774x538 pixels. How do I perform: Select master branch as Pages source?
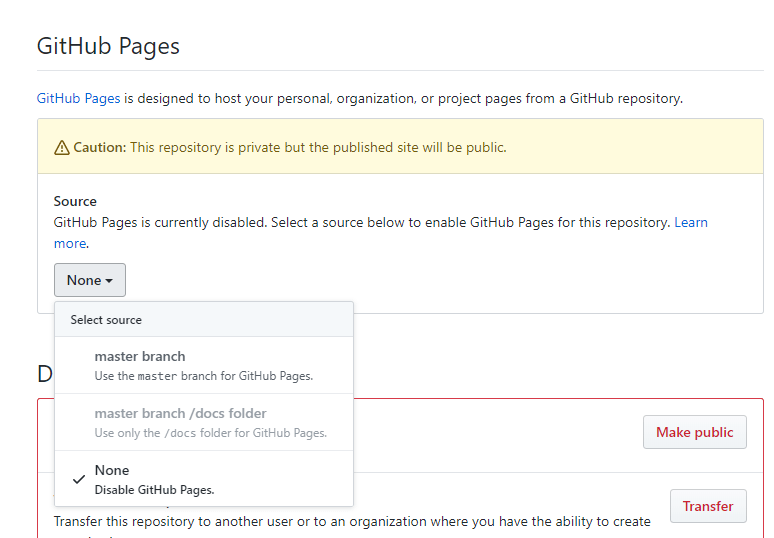(x=204, y=365)
